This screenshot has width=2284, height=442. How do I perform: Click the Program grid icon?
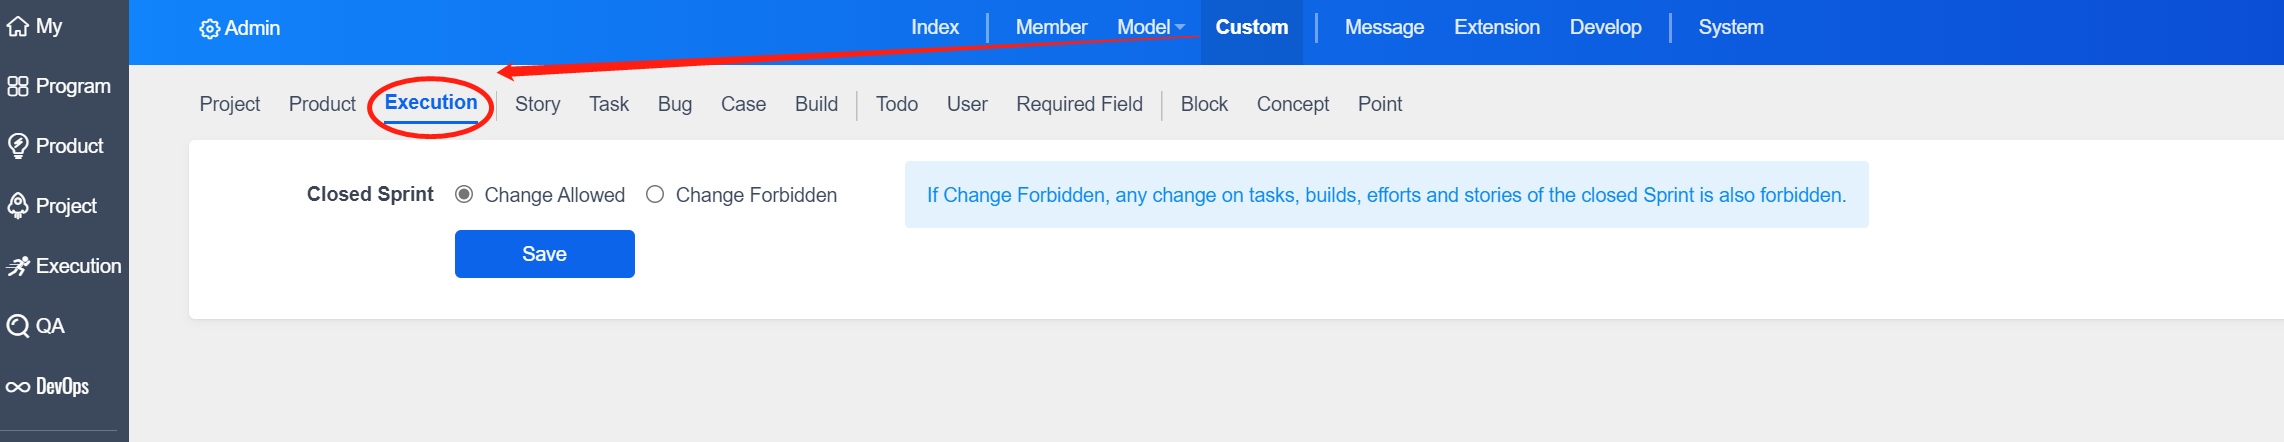point(17,86)
